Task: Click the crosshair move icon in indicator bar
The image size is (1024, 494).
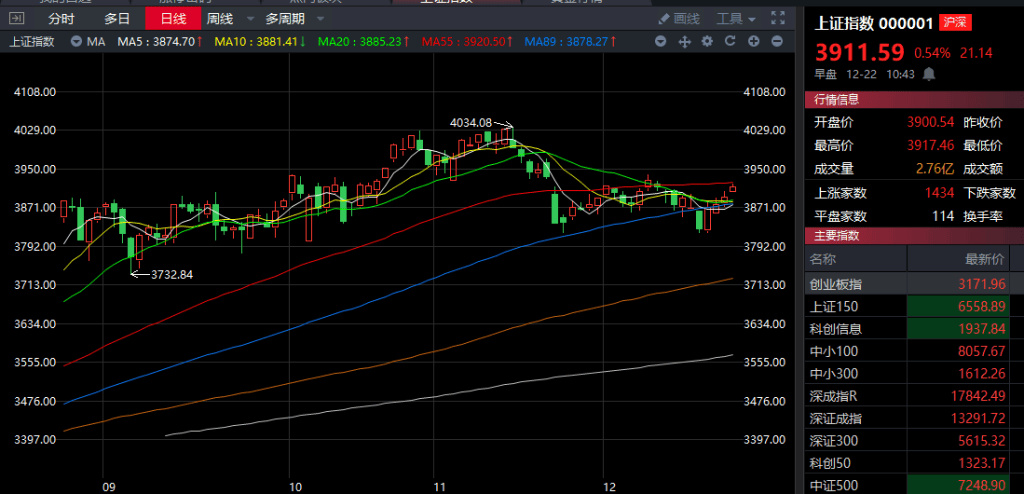Action: pos(685,41)
